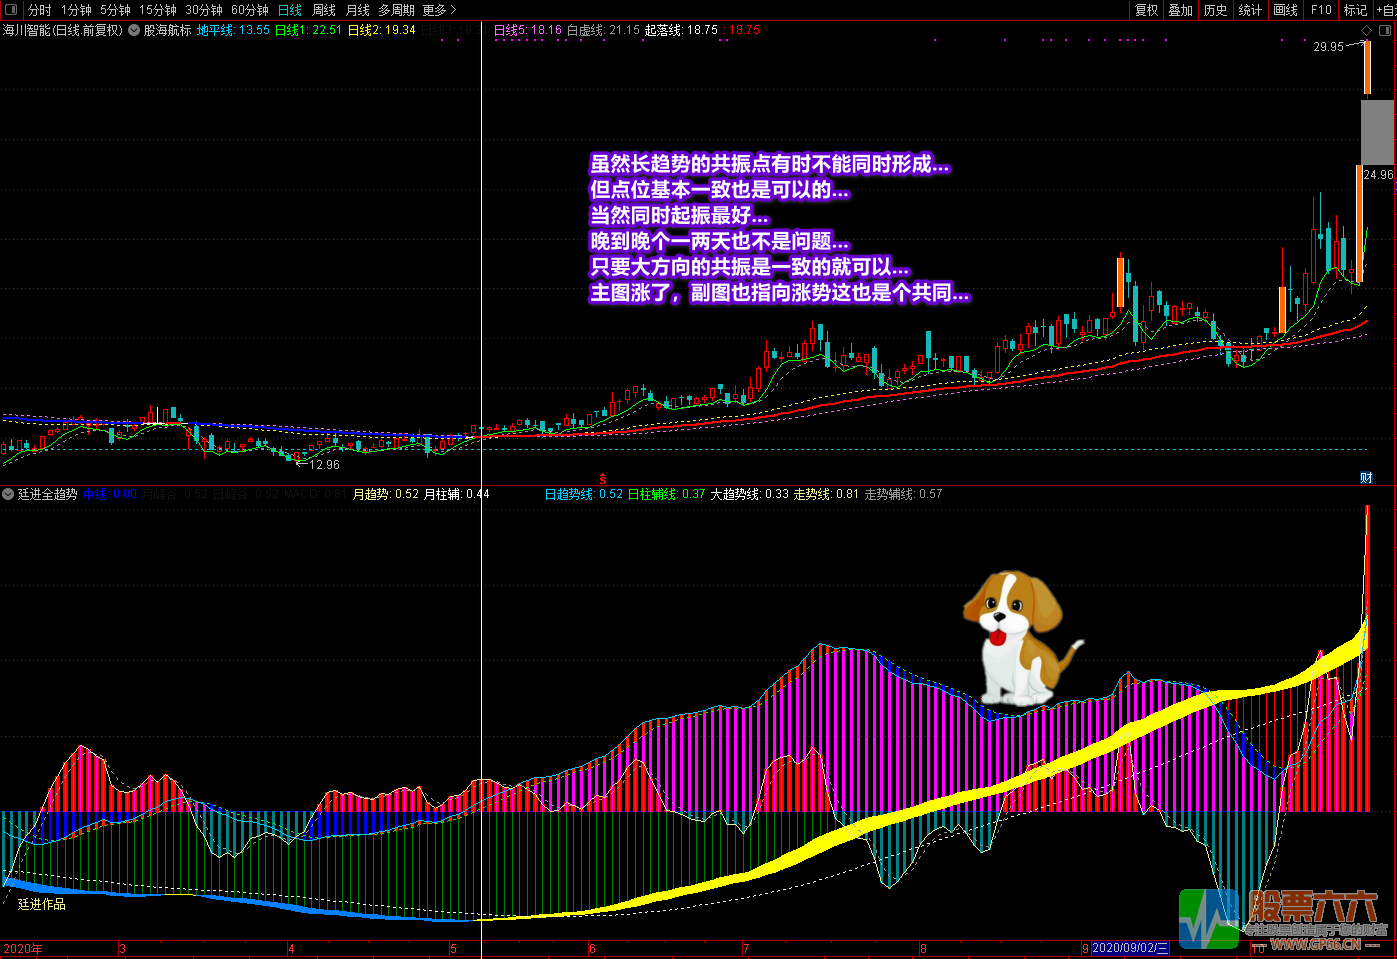Viewport: 1397px width, 959px height.
Task: Switch to the 周线 weekly tab
Action: point(324,10)
